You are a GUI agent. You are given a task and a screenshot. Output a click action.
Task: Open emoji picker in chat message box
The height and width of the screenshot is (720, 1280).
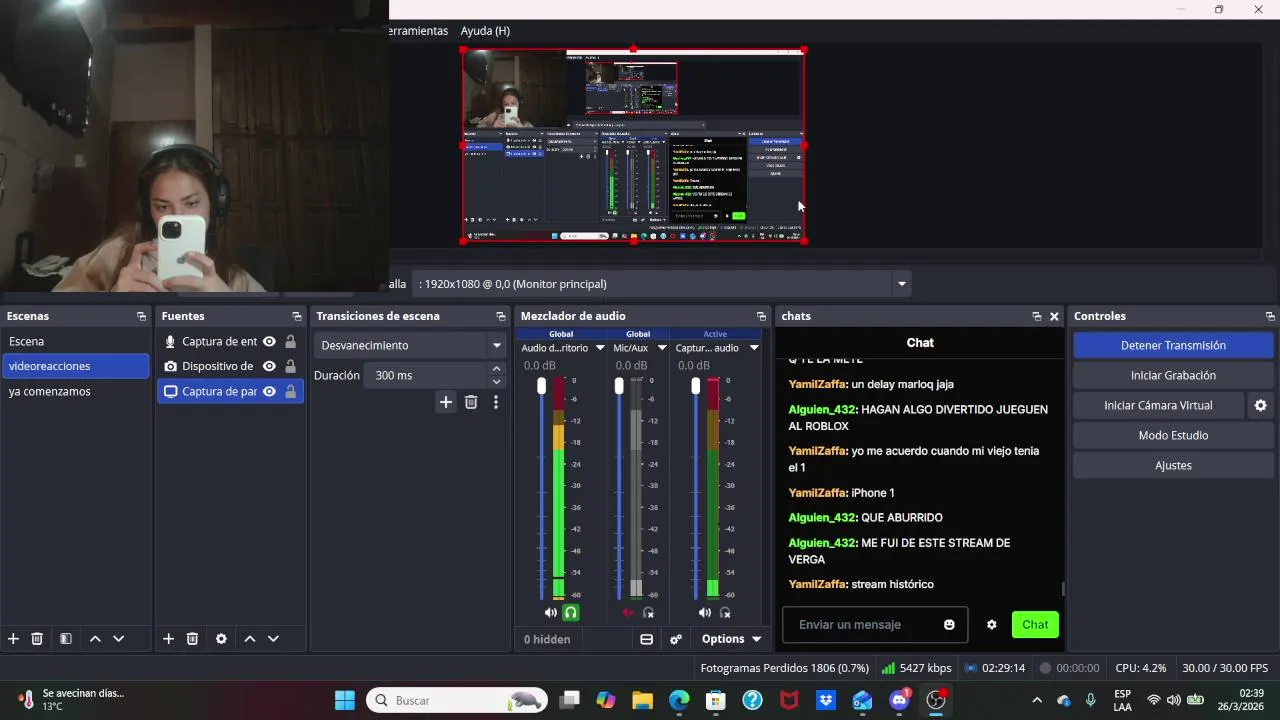point(949,625)
